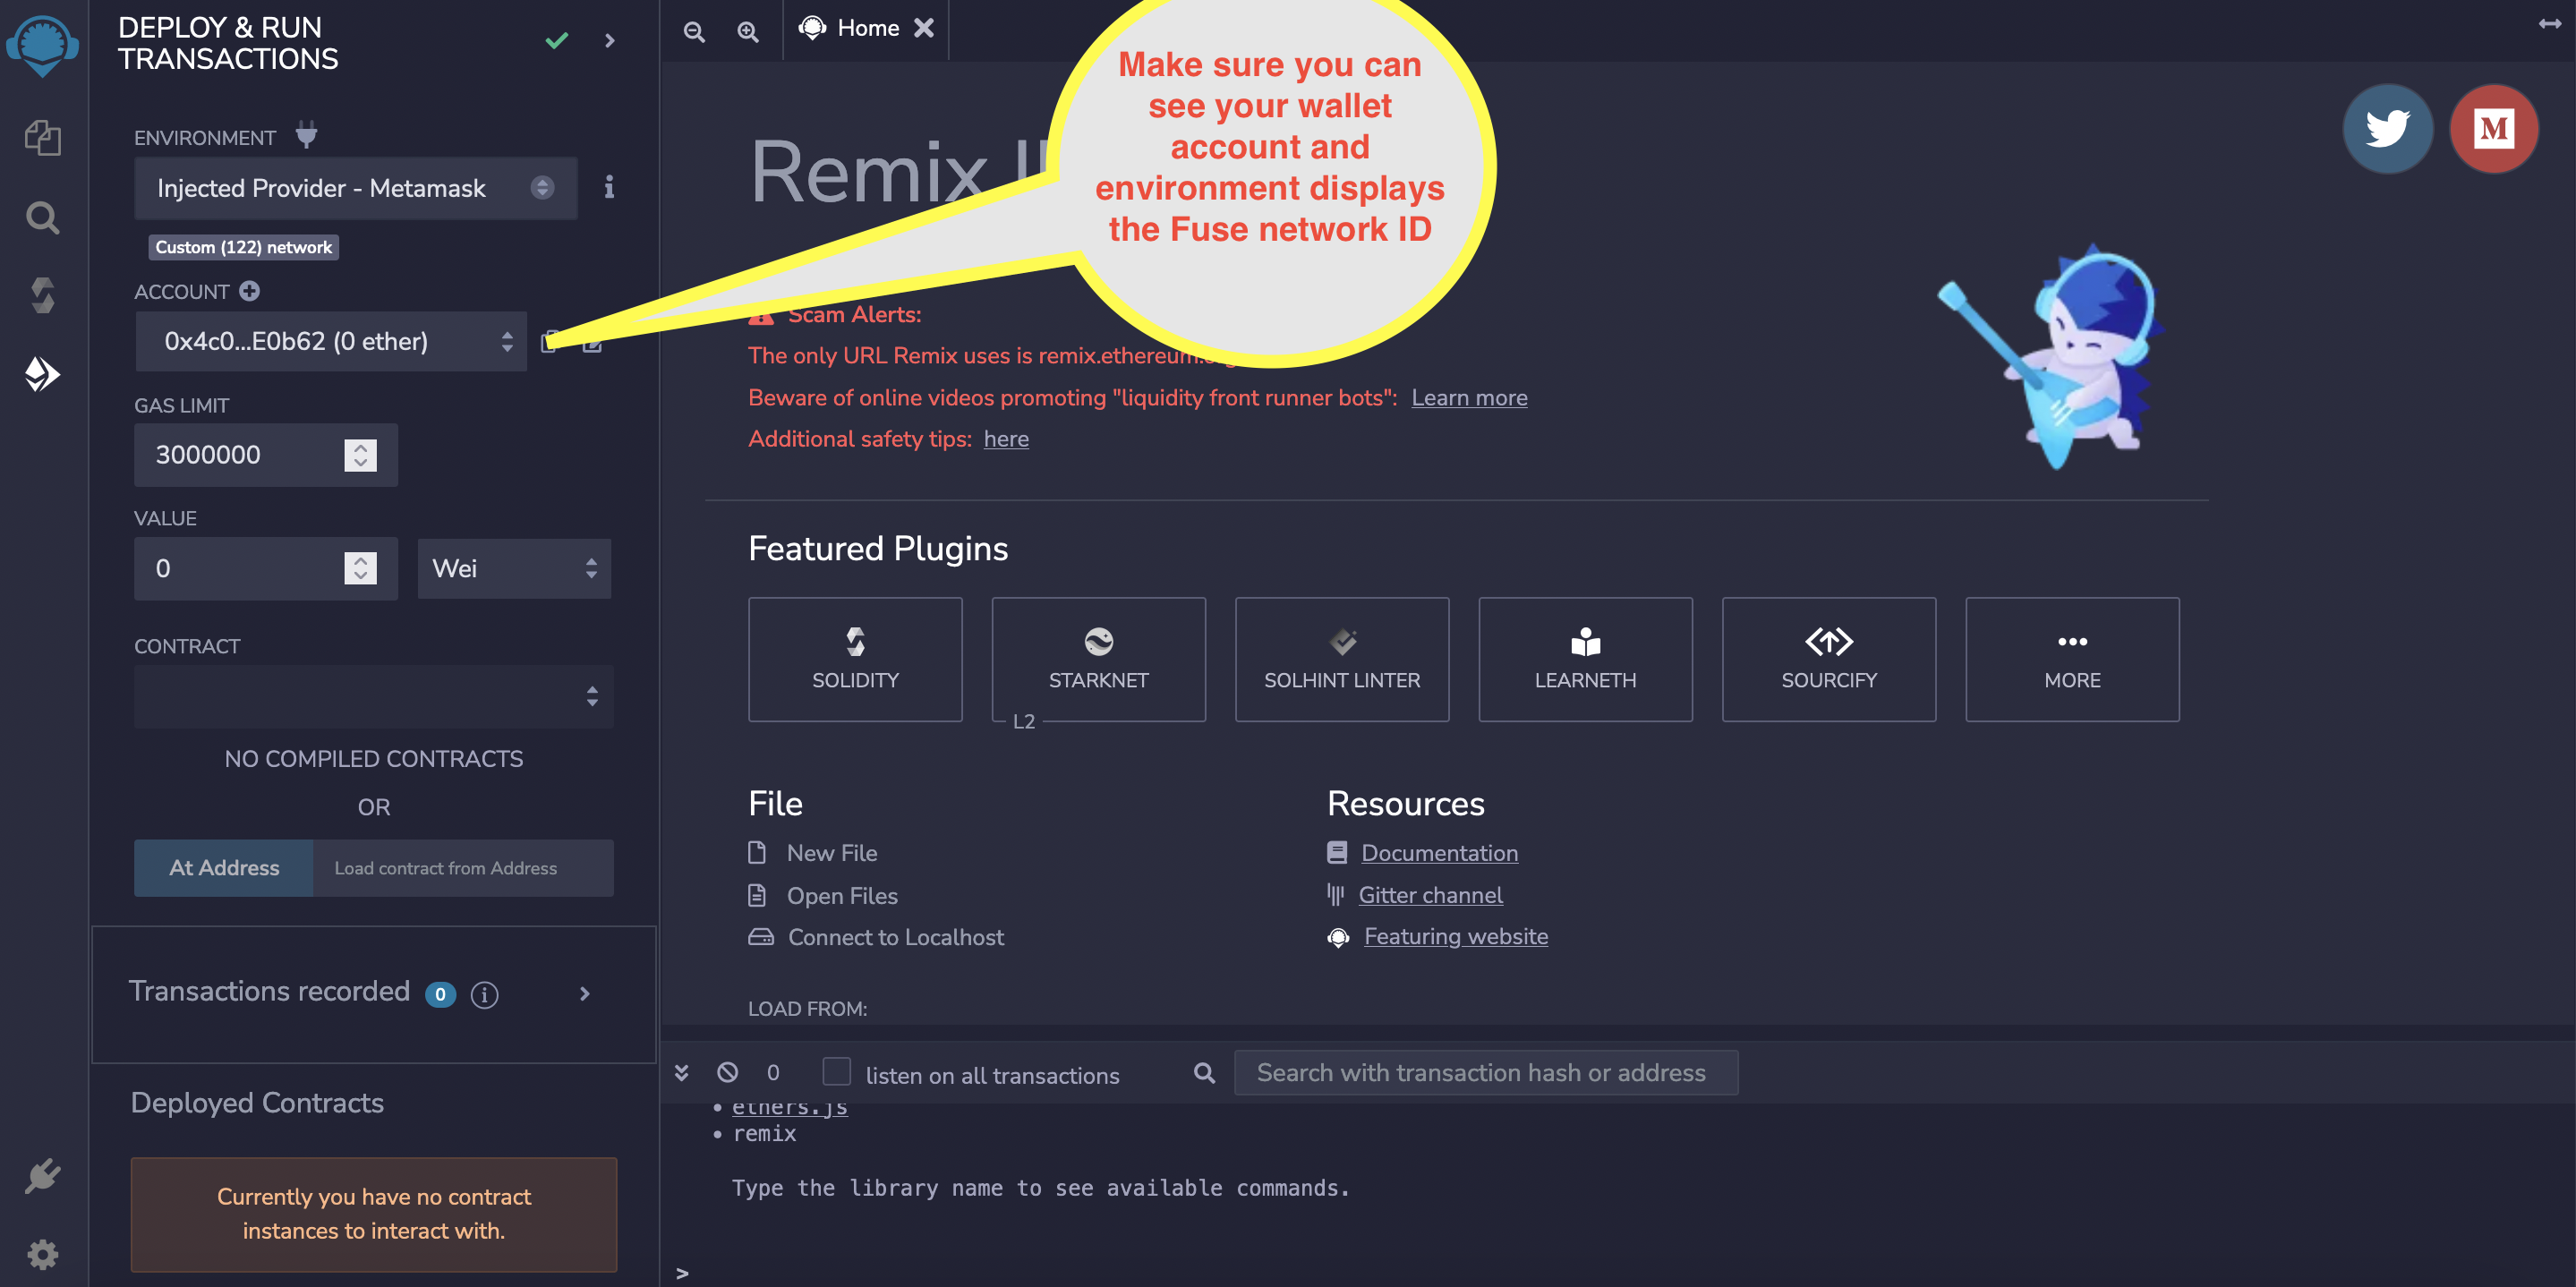Click the header chevron next to checkmark
Viewport: 2576px width, 1287px height.
(610, 40)
